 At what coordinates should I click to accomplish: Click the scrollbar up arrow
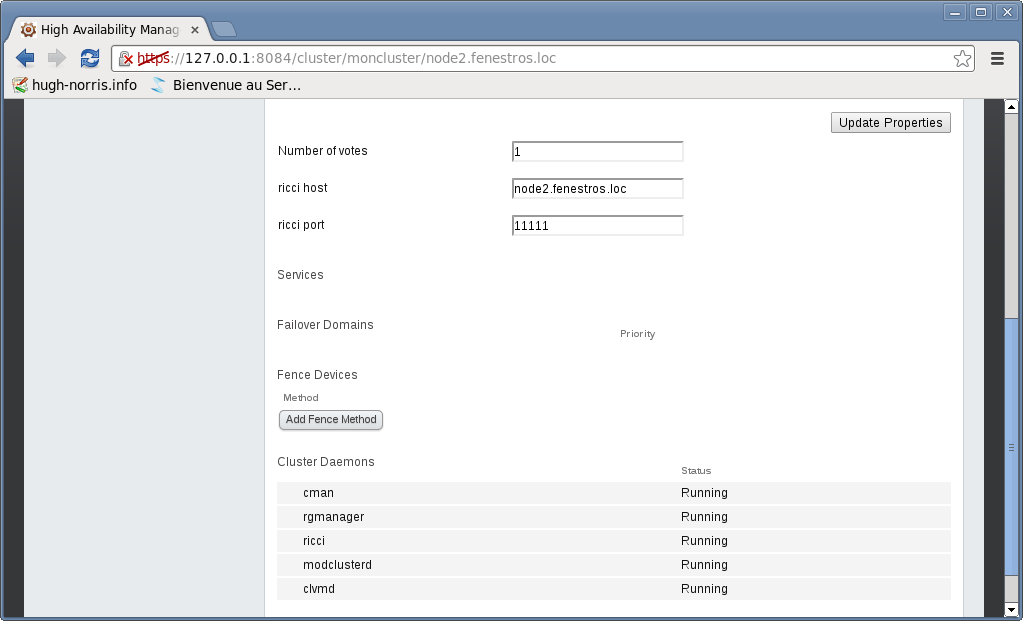click(x=1011, y=107)
